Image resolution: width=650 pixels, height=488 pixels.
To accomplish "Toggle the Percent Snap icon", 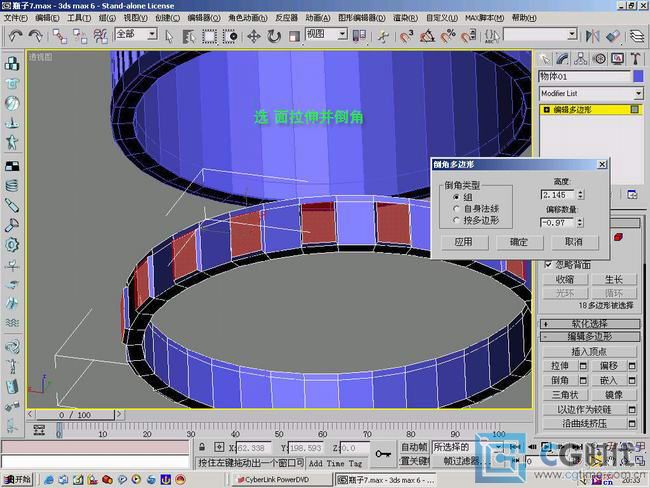I will pyautogui.click(x=448, y=36).
